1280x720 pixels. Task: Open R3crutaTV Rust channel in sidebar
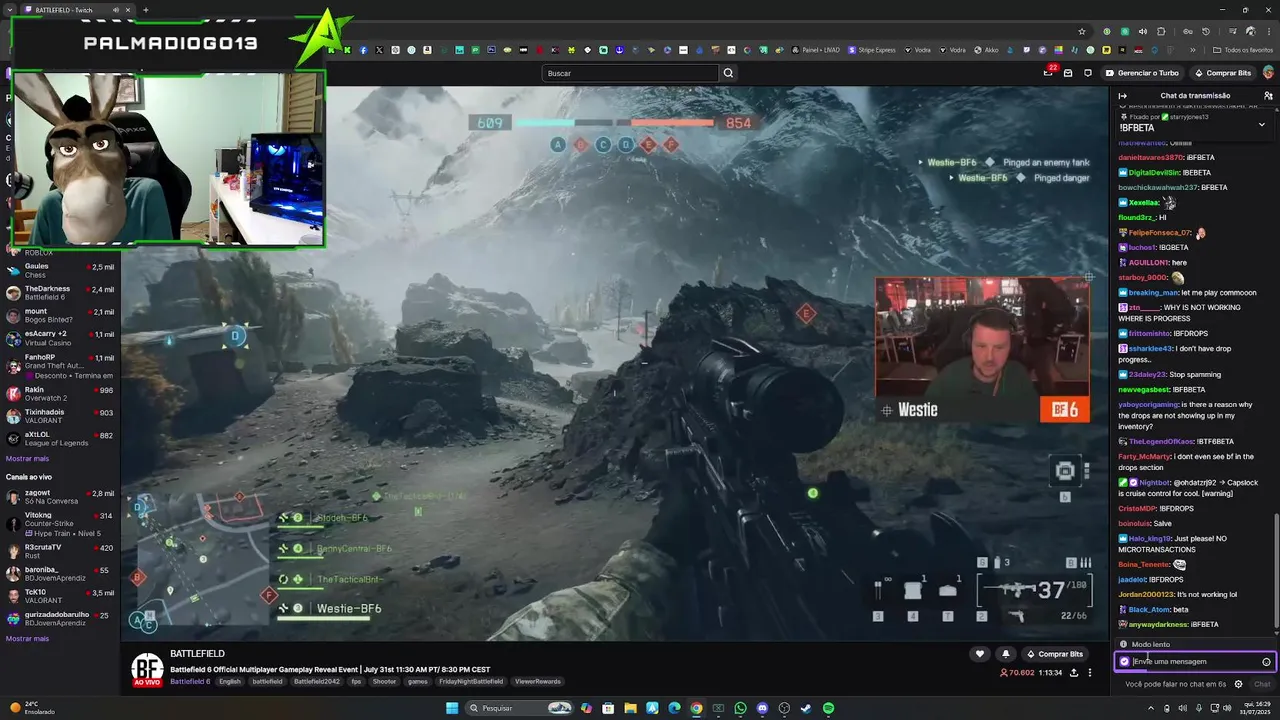point(60,551)
